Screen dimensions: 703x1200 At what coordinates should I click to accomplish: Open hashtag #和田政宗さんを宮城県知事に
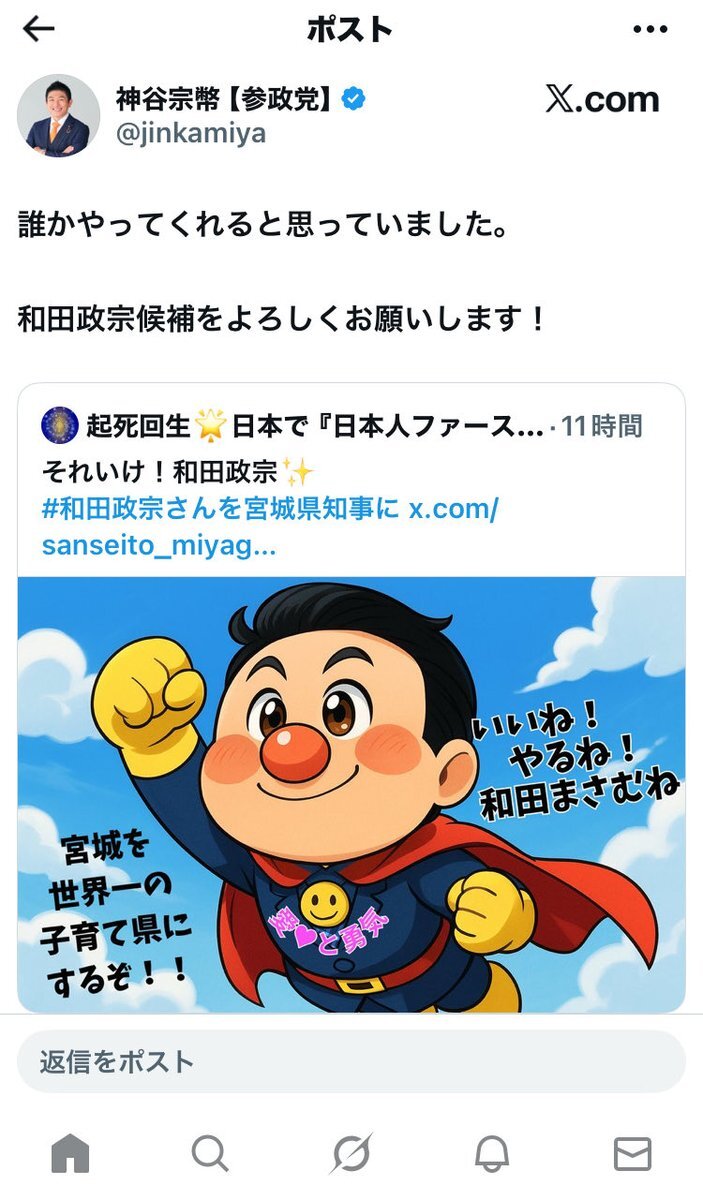(x=220, y=508)
